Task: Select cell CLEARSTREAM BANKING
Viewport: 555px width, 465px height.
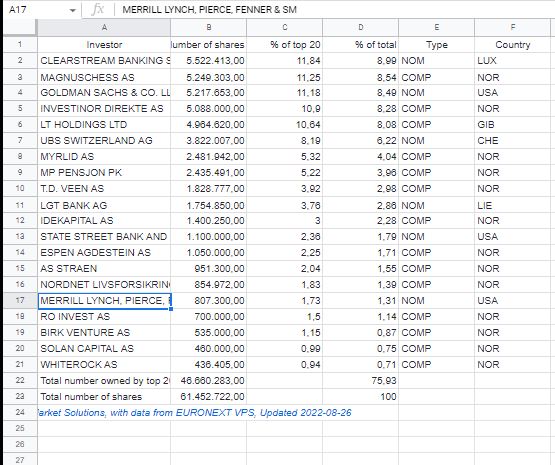Action: point(104,61)
